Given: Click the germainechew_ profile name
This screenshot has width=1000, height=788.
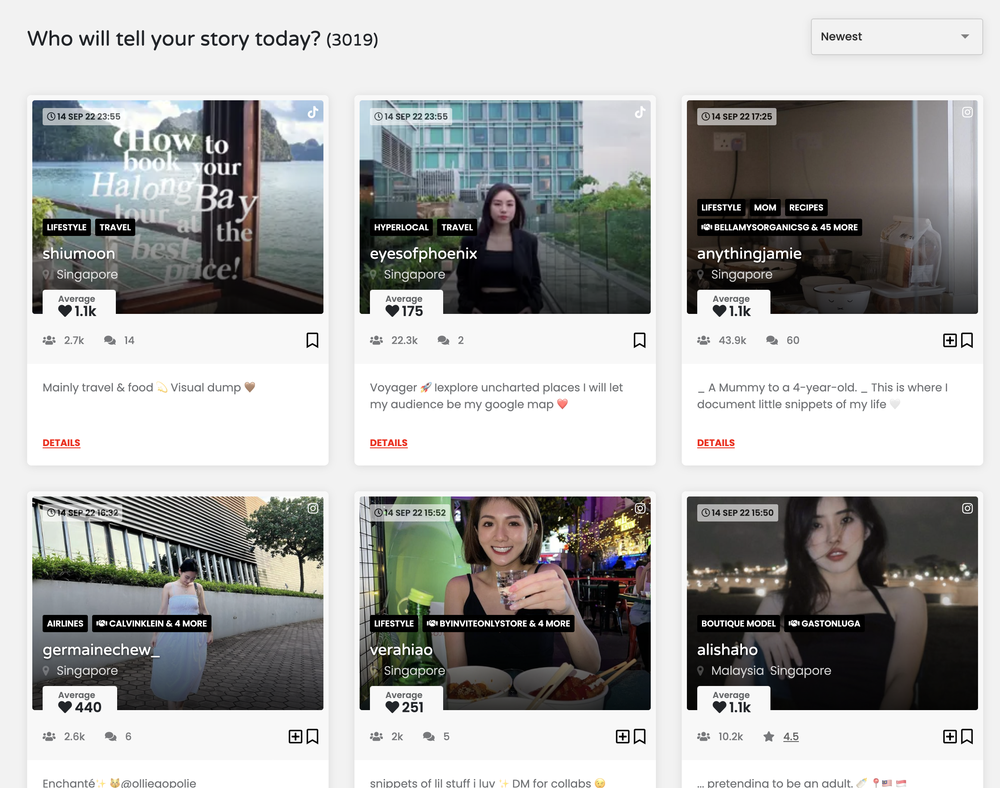Looking at the screenshot, I should pyautogui.click(x=101, y=650).
